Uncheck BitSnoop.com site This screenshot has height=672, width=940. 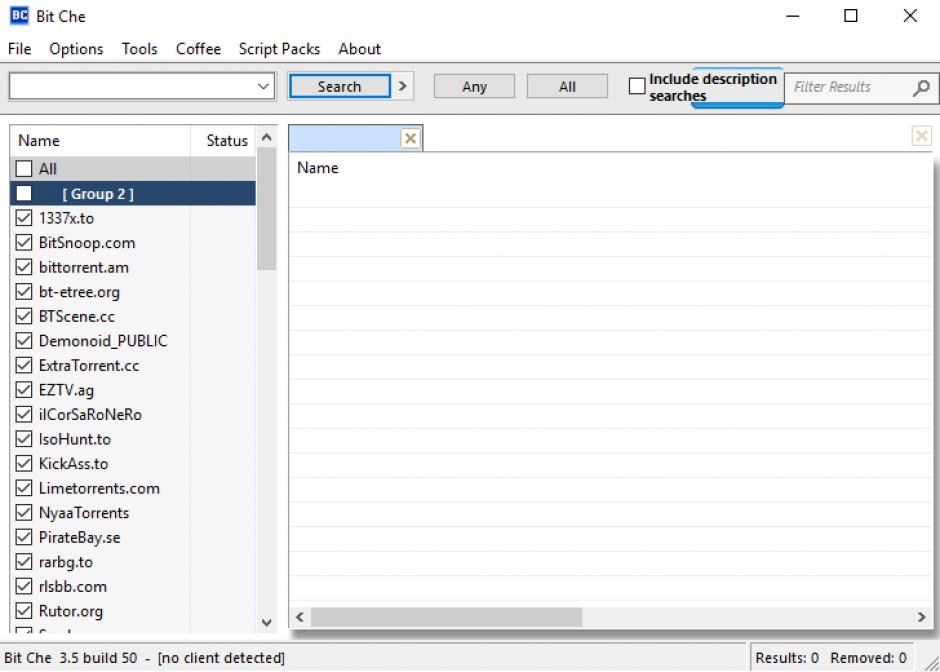point(24,243)
